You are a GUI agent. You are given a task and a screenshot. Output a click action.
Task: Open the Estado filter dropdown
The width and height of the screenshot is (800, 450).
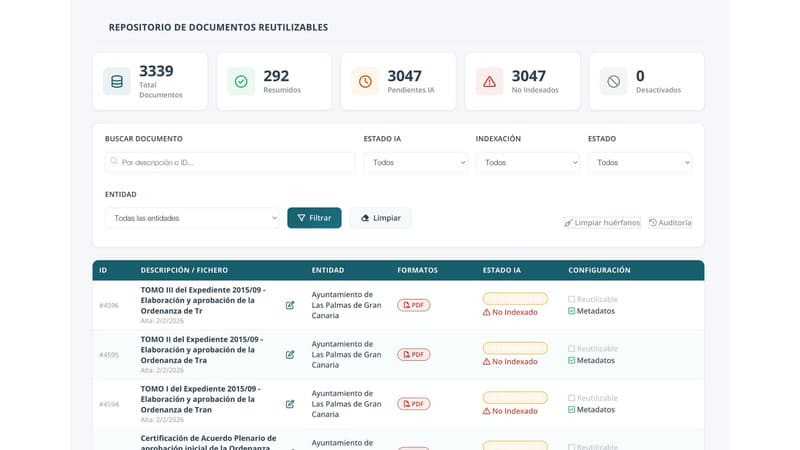(x=640, y=162)
